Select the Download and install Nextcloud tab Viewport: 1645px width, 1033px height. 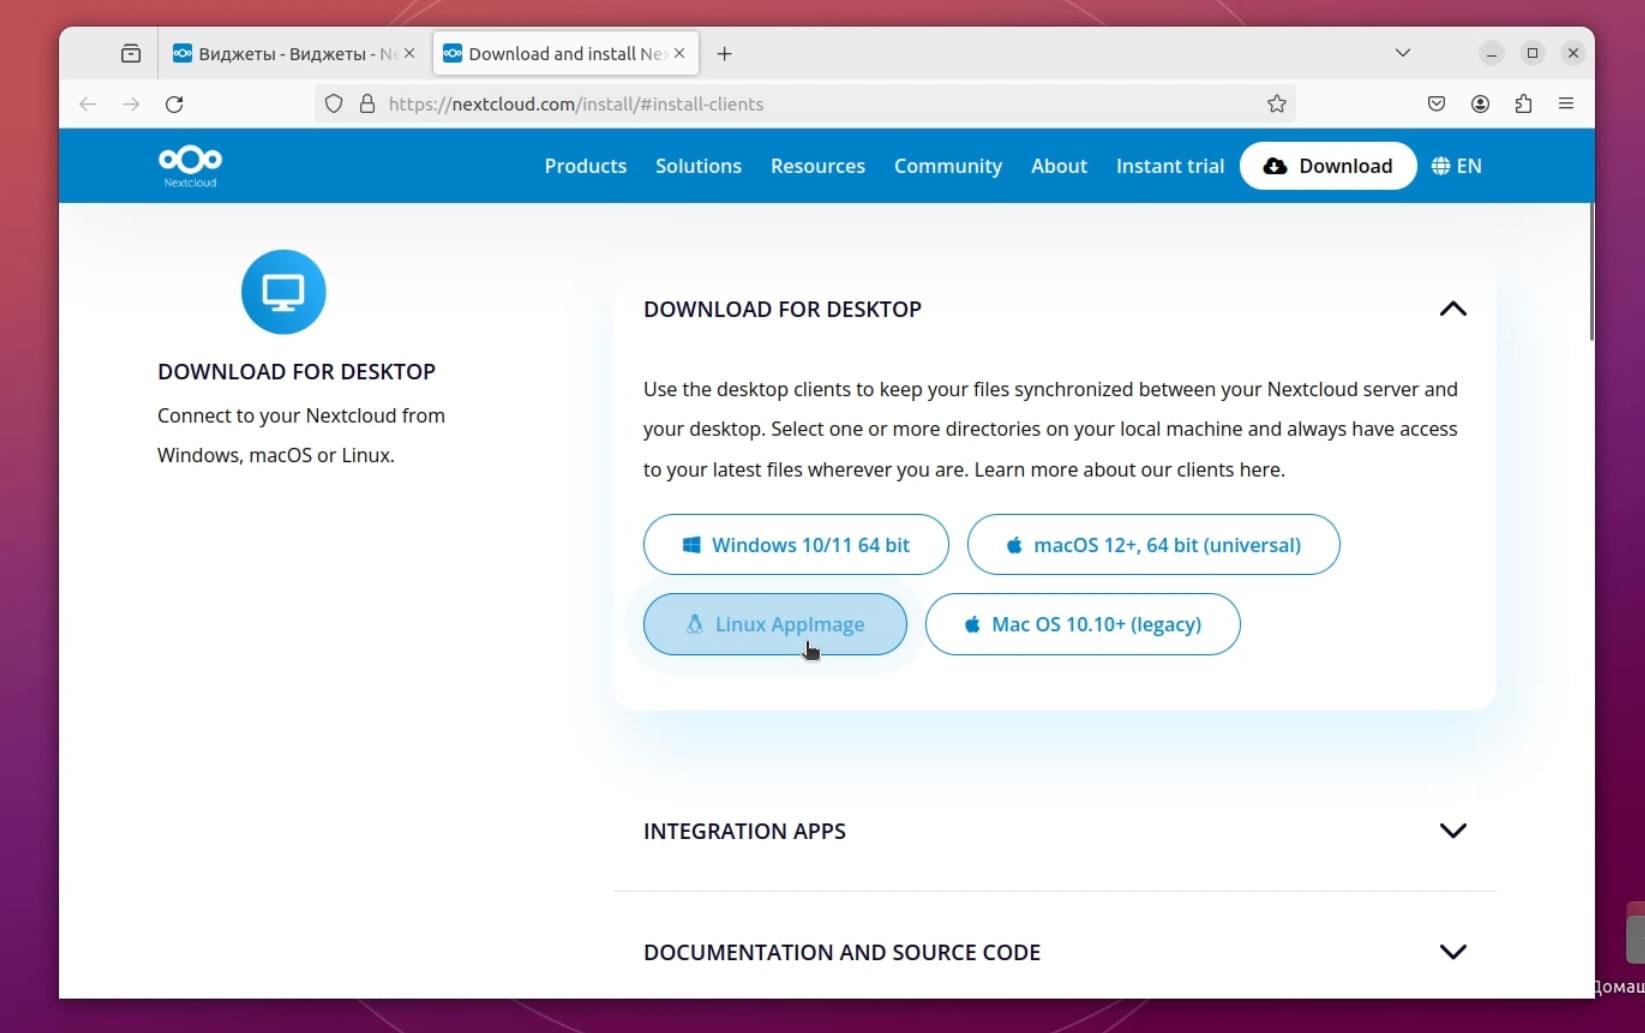coord(566,53)
